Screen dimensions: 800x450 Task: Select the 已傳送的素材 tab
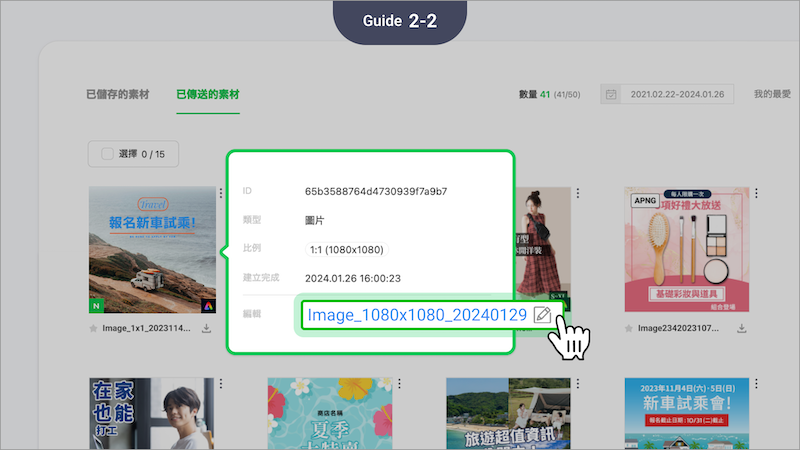pyautogui.click(x=207, y=95)
